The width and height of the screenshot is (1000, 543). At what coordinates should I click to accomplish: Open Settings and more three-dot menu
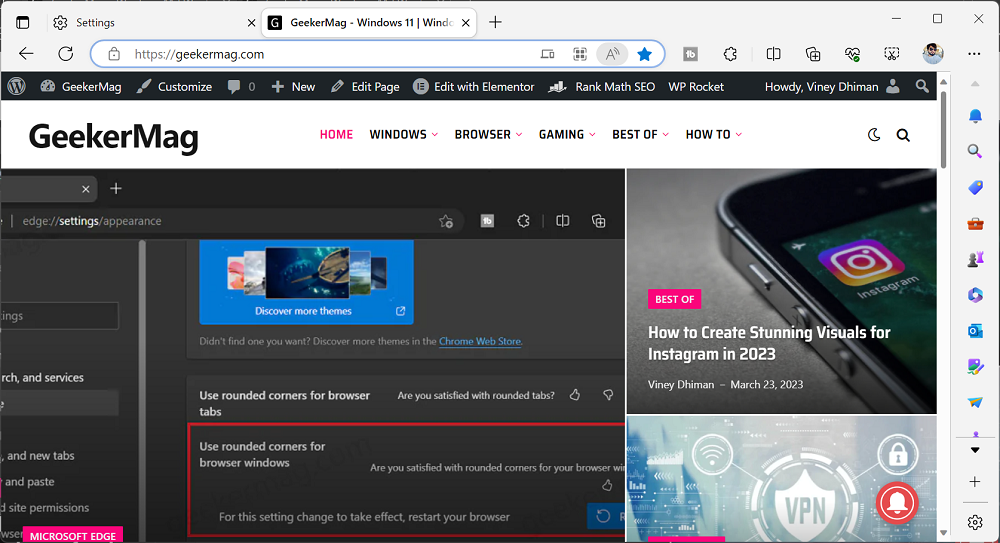(x=974, y=54)
